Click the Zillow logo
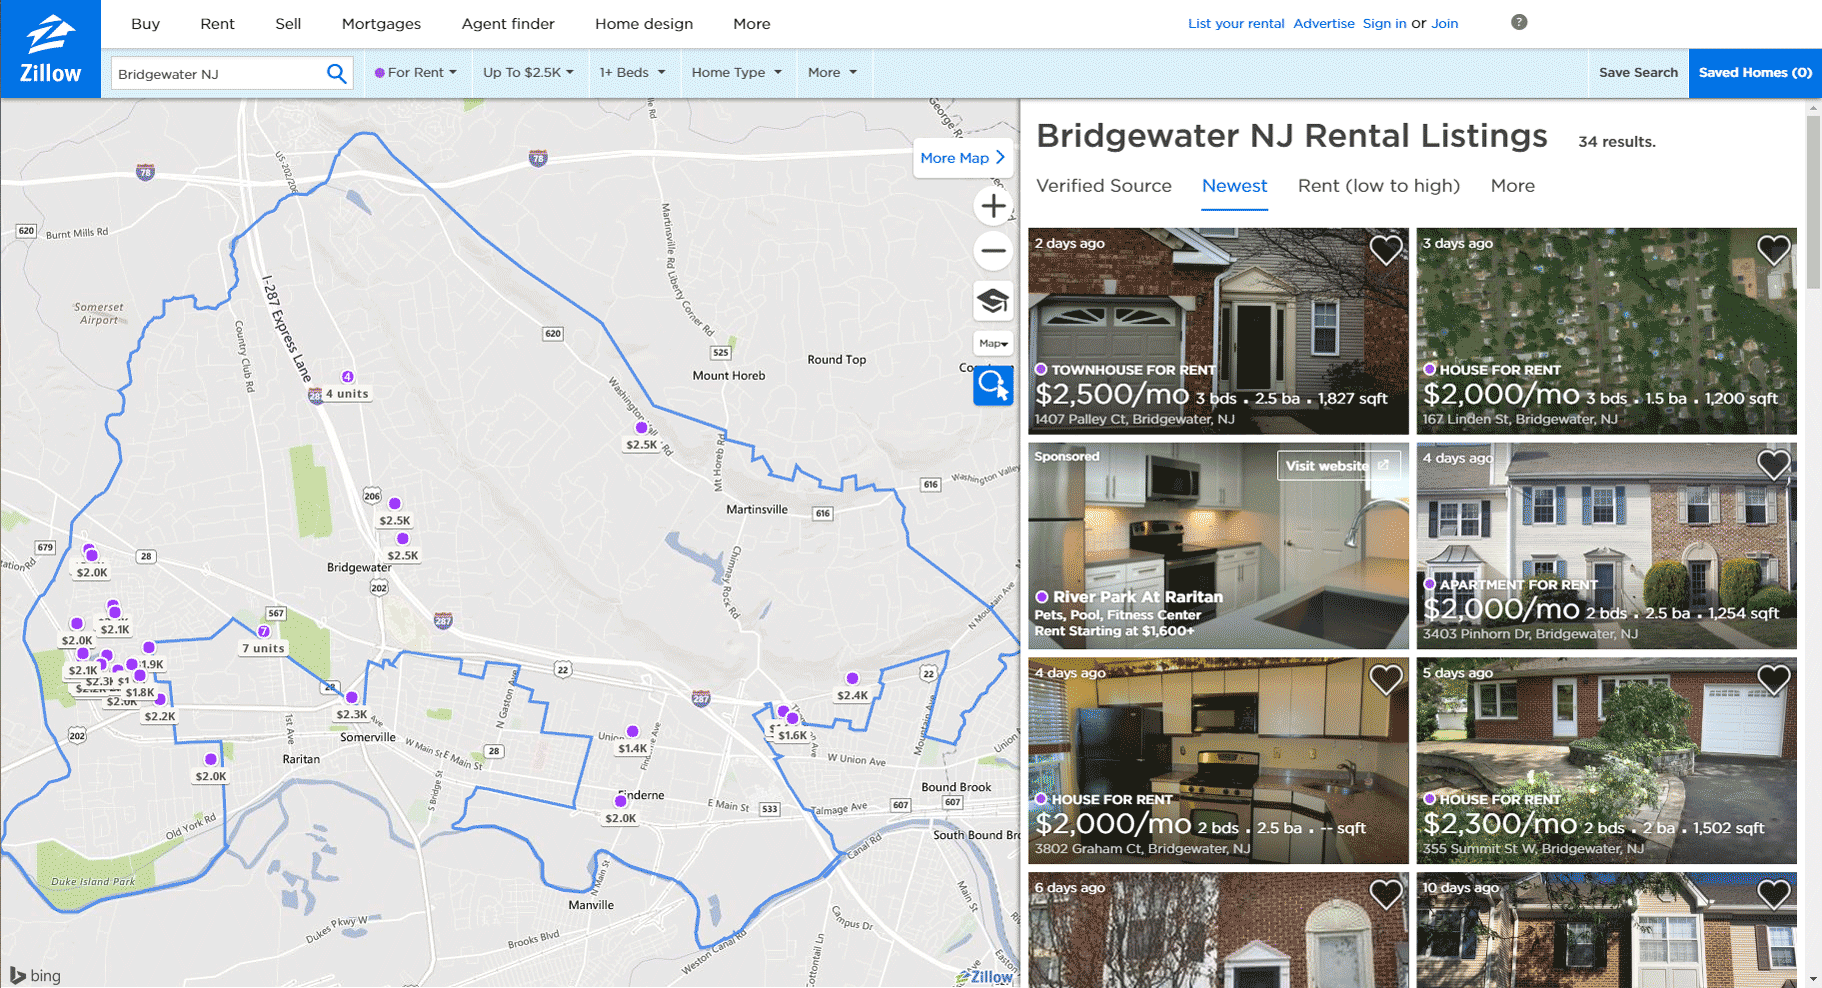This screenshot has height=988, width=1822. 50,49
